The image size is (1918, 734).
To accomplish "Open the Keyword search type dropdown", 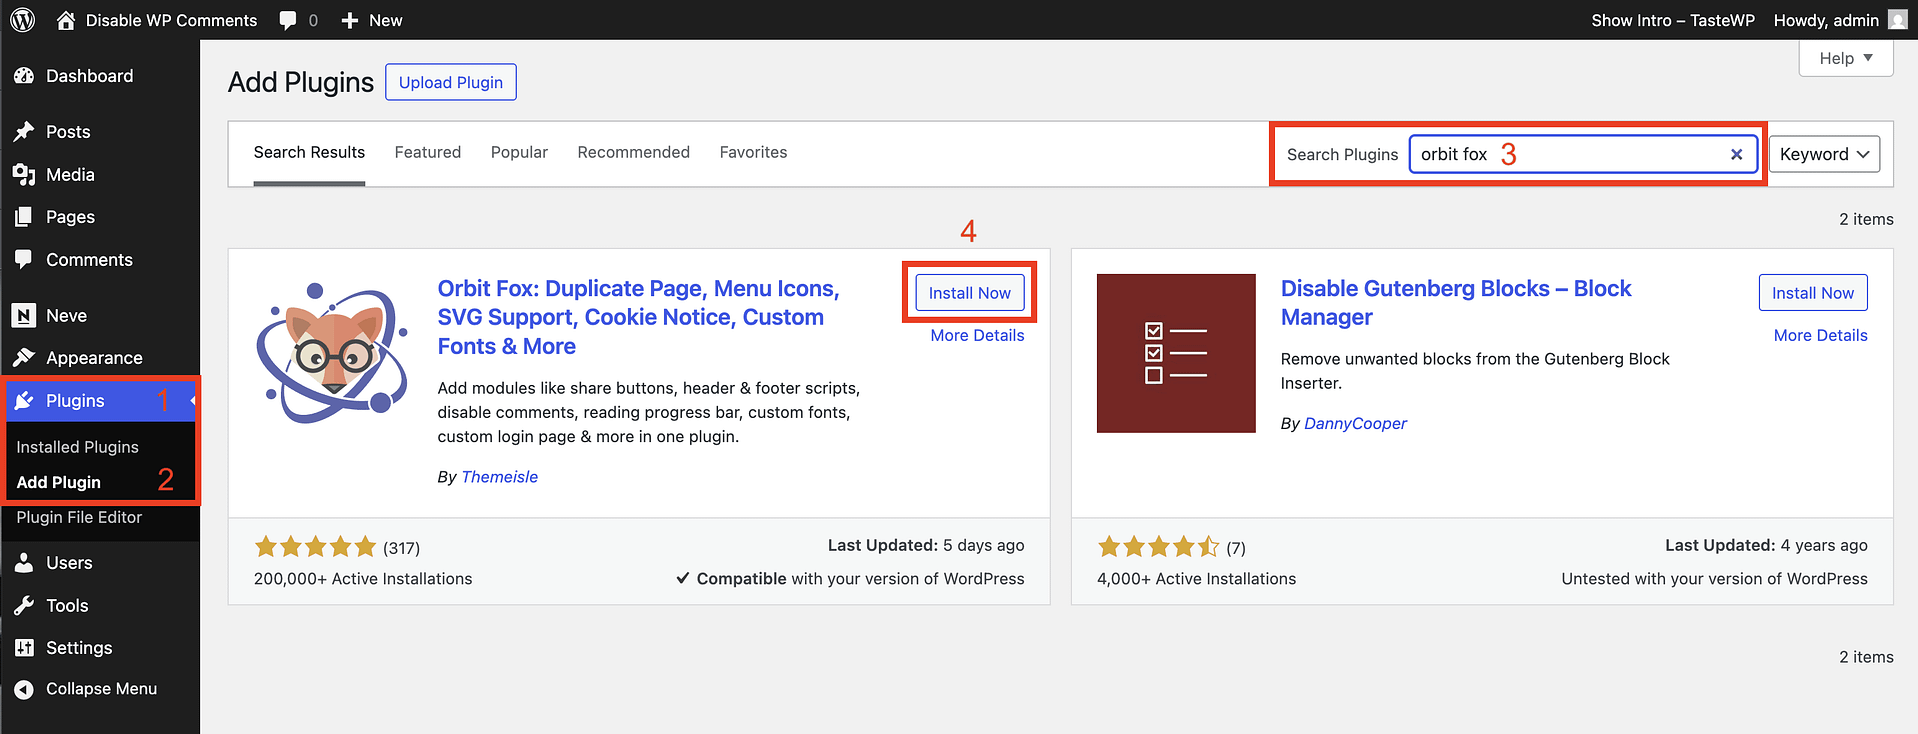I will 1824,154.
